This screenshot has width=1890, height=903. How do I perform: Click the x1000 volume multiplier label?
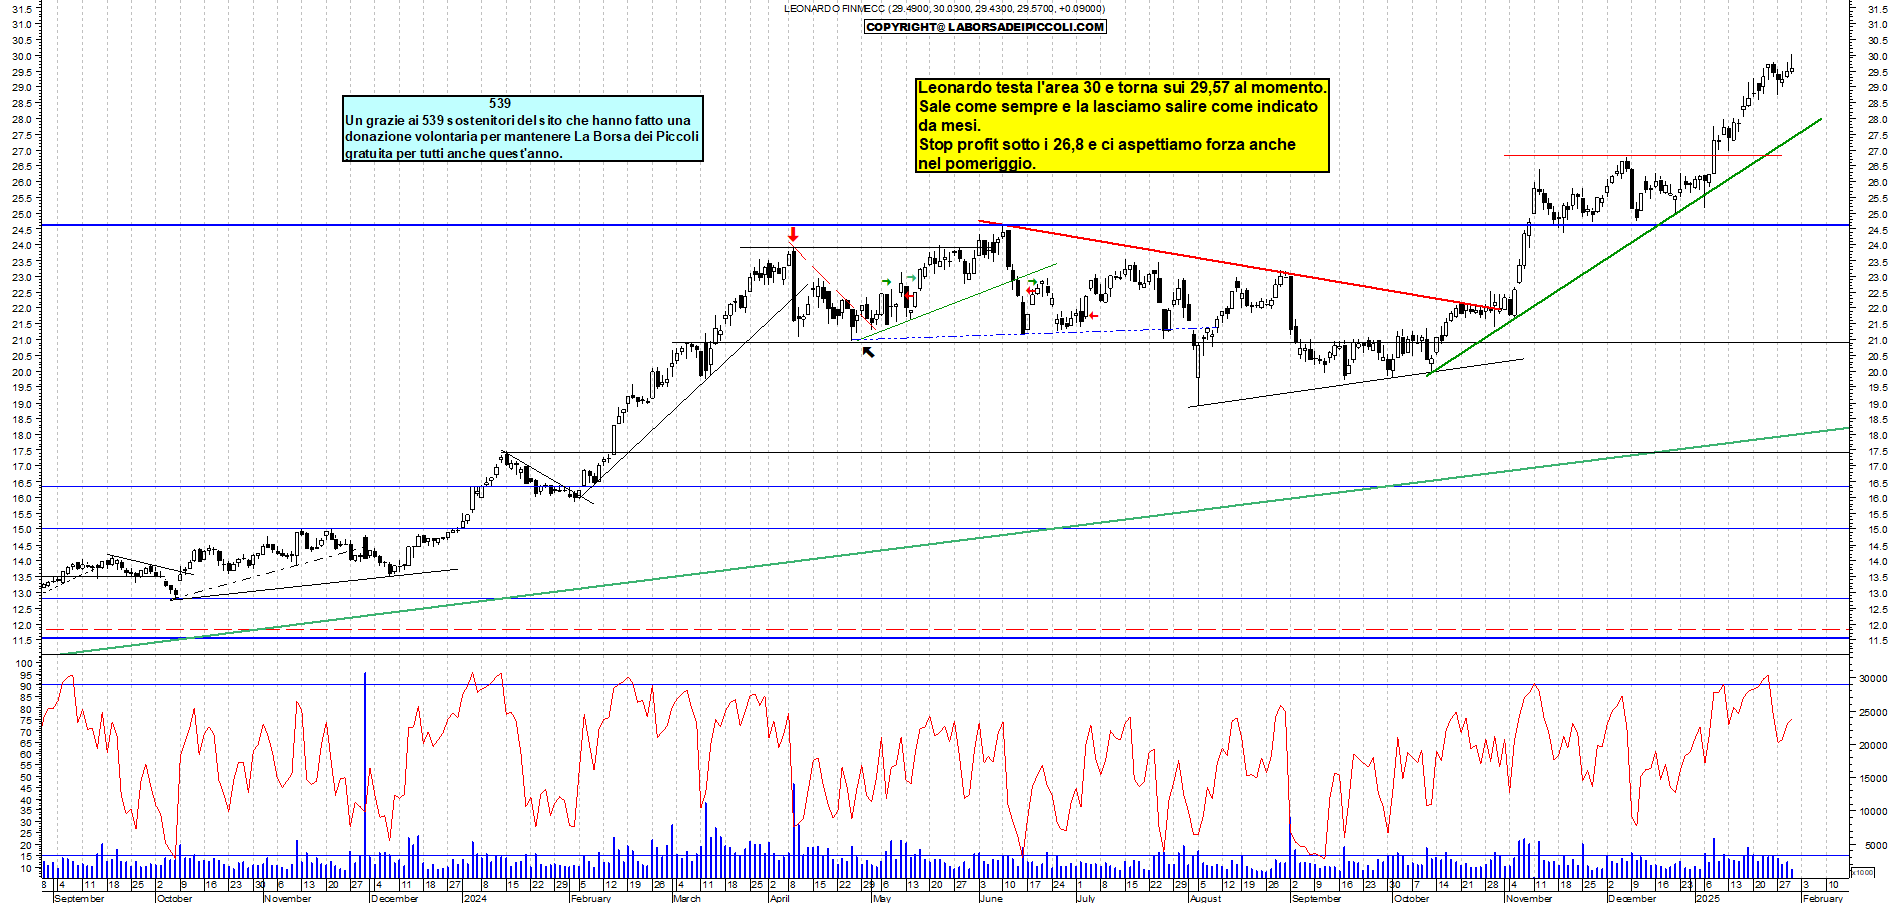tap(1863, 872)
